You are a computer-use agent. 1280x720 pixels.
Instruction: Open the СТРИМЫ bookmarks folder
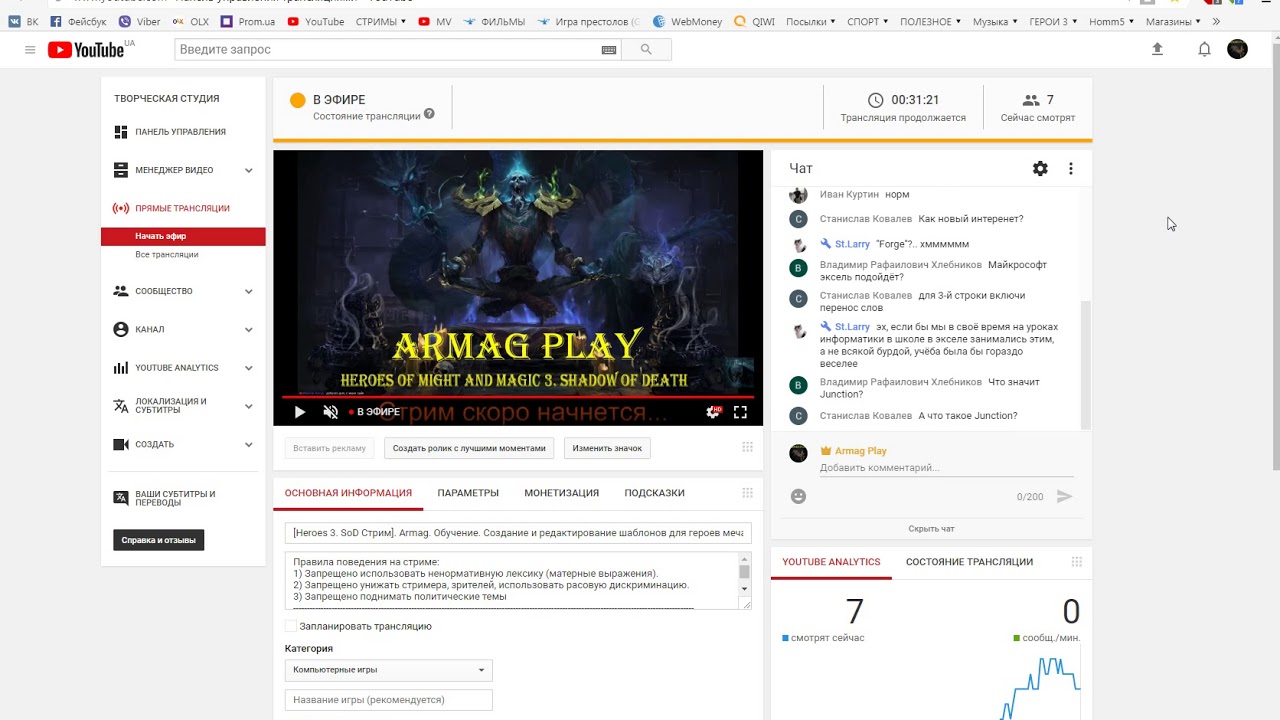coord(381,21)
